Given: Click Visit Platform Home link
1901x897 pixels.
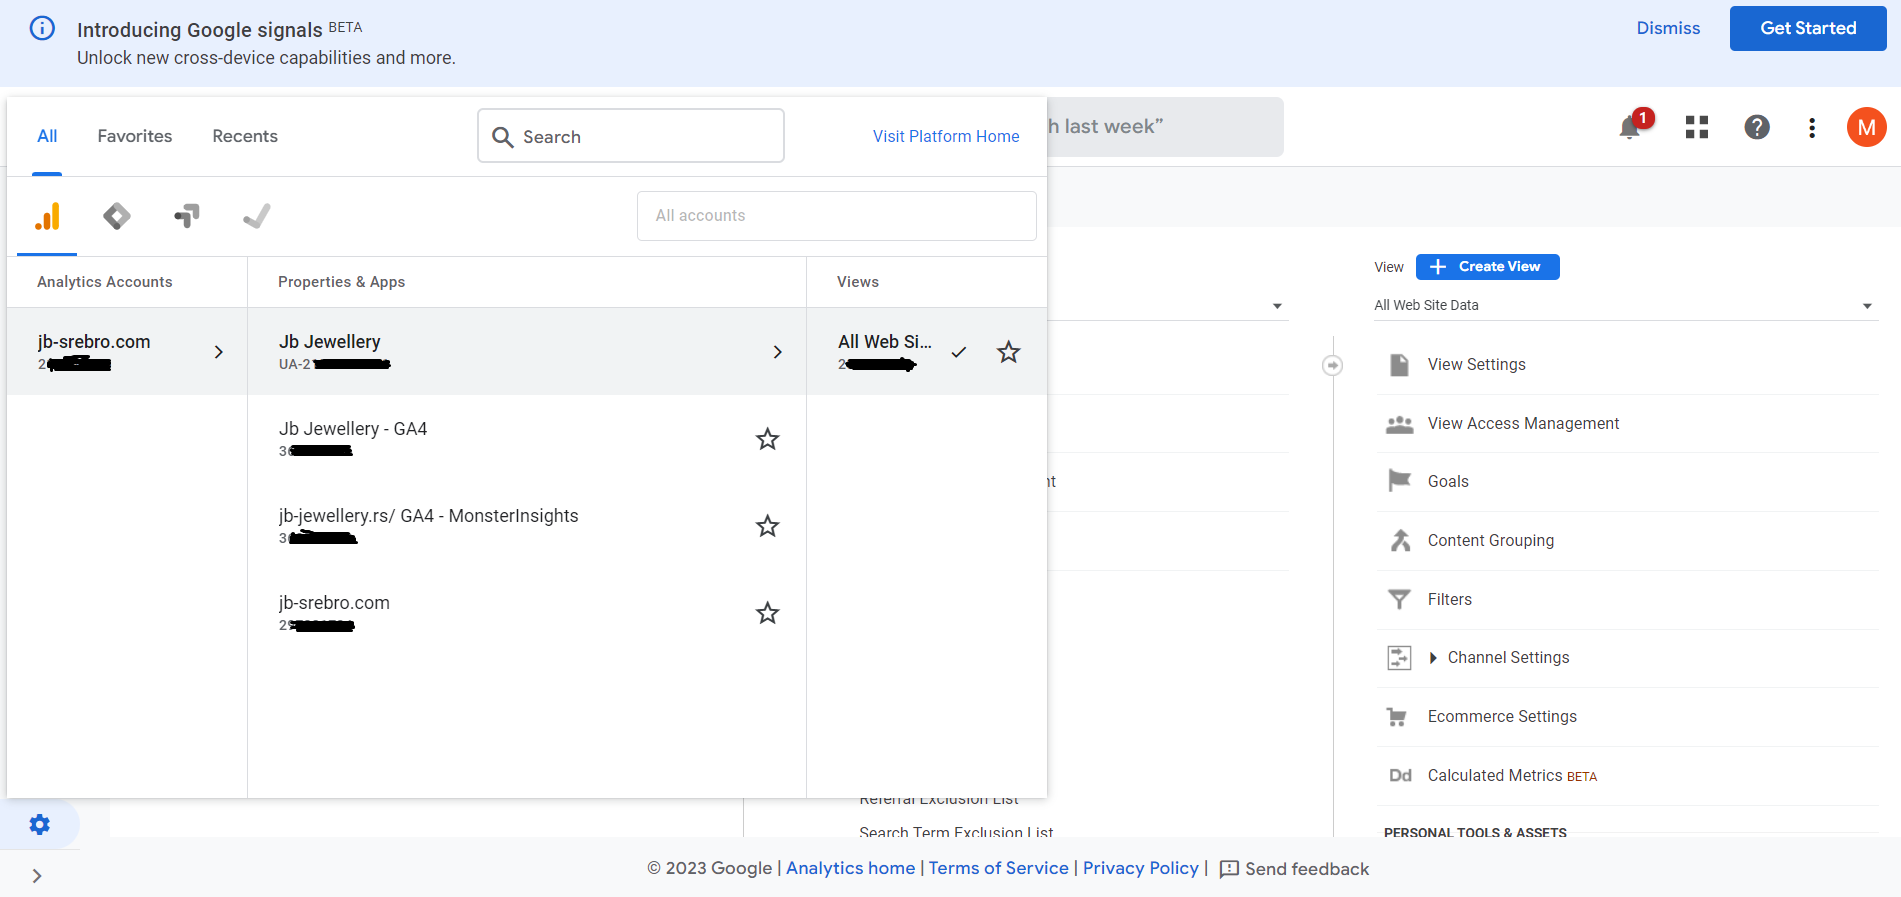Looking at the screenshot, I should click(x=946, y=136).
